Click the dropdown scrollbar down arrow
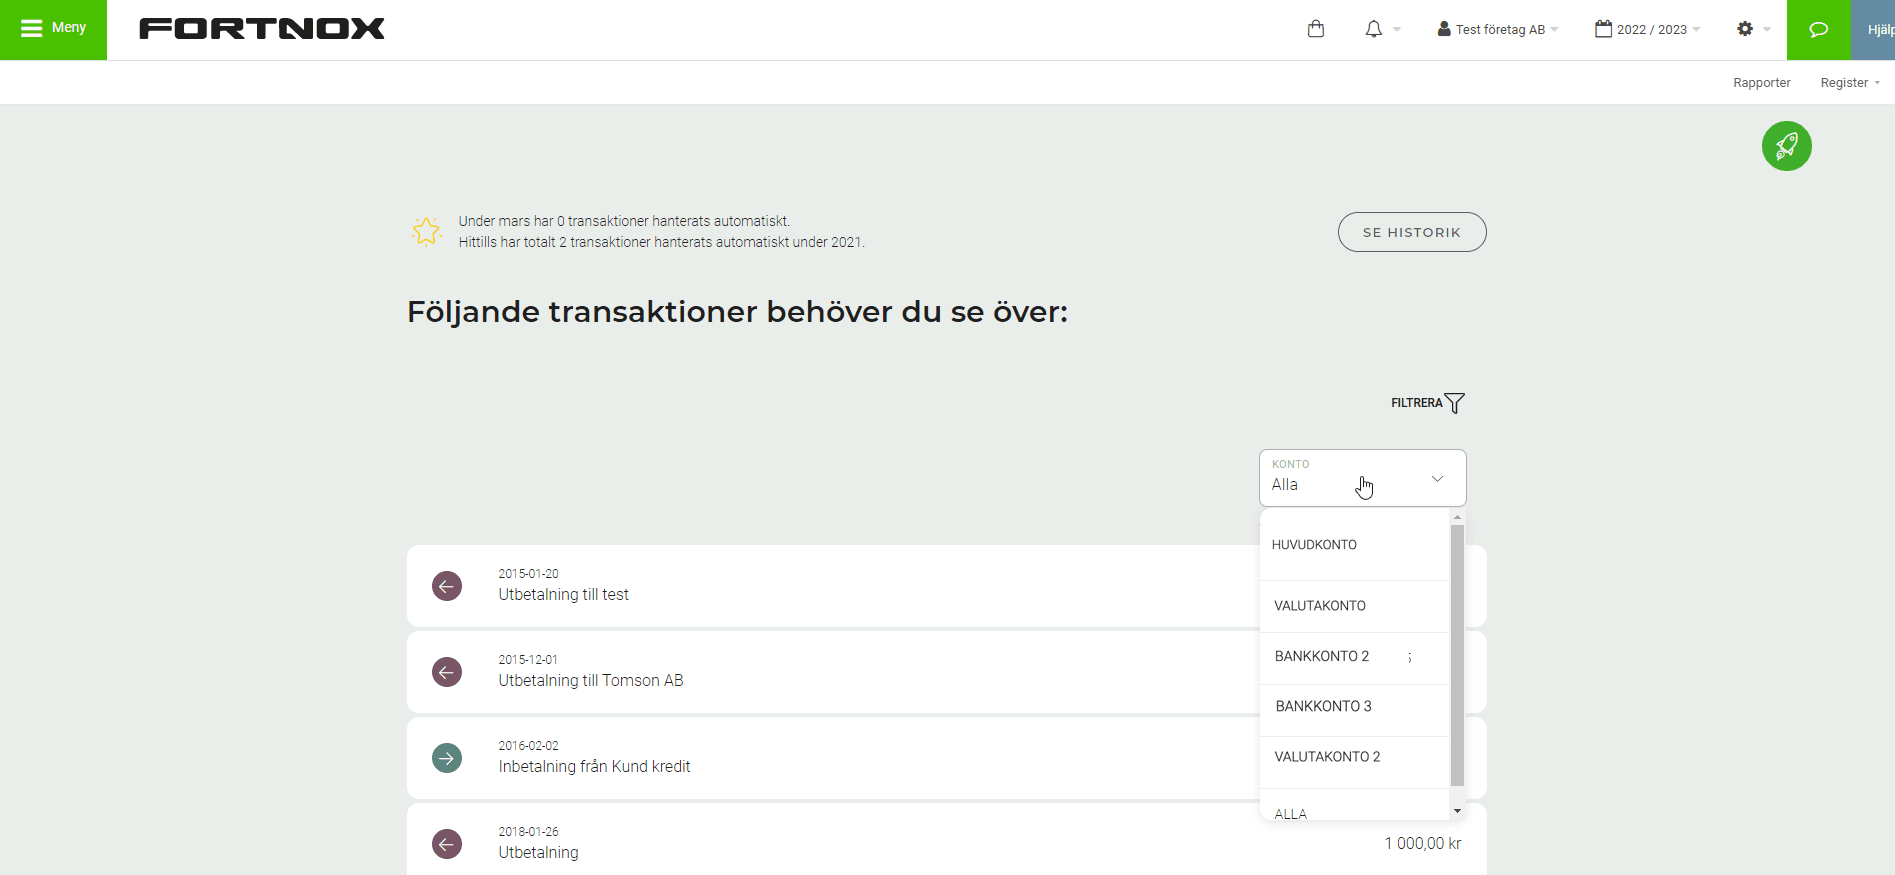The width and height of the screenshot is (1895, 875). click(x=1457, y=811)
